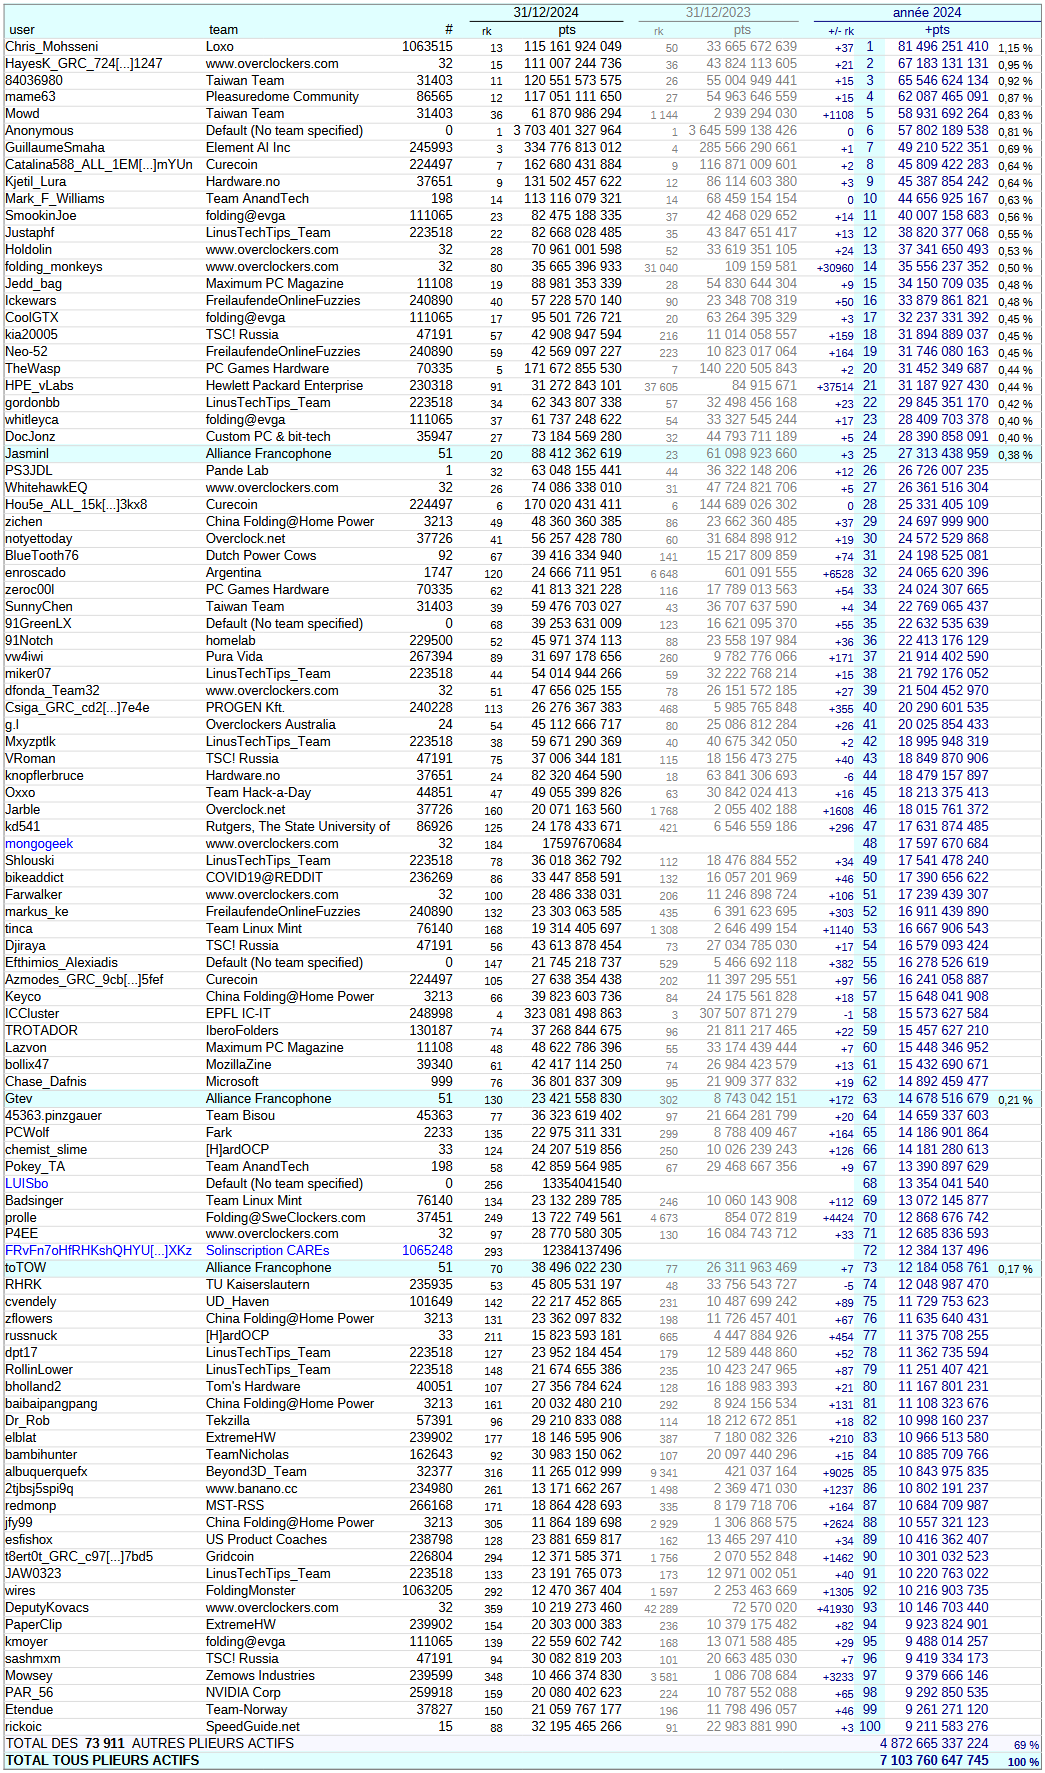
Task: Open the LUISbo user link
Action: (27, 1184)
